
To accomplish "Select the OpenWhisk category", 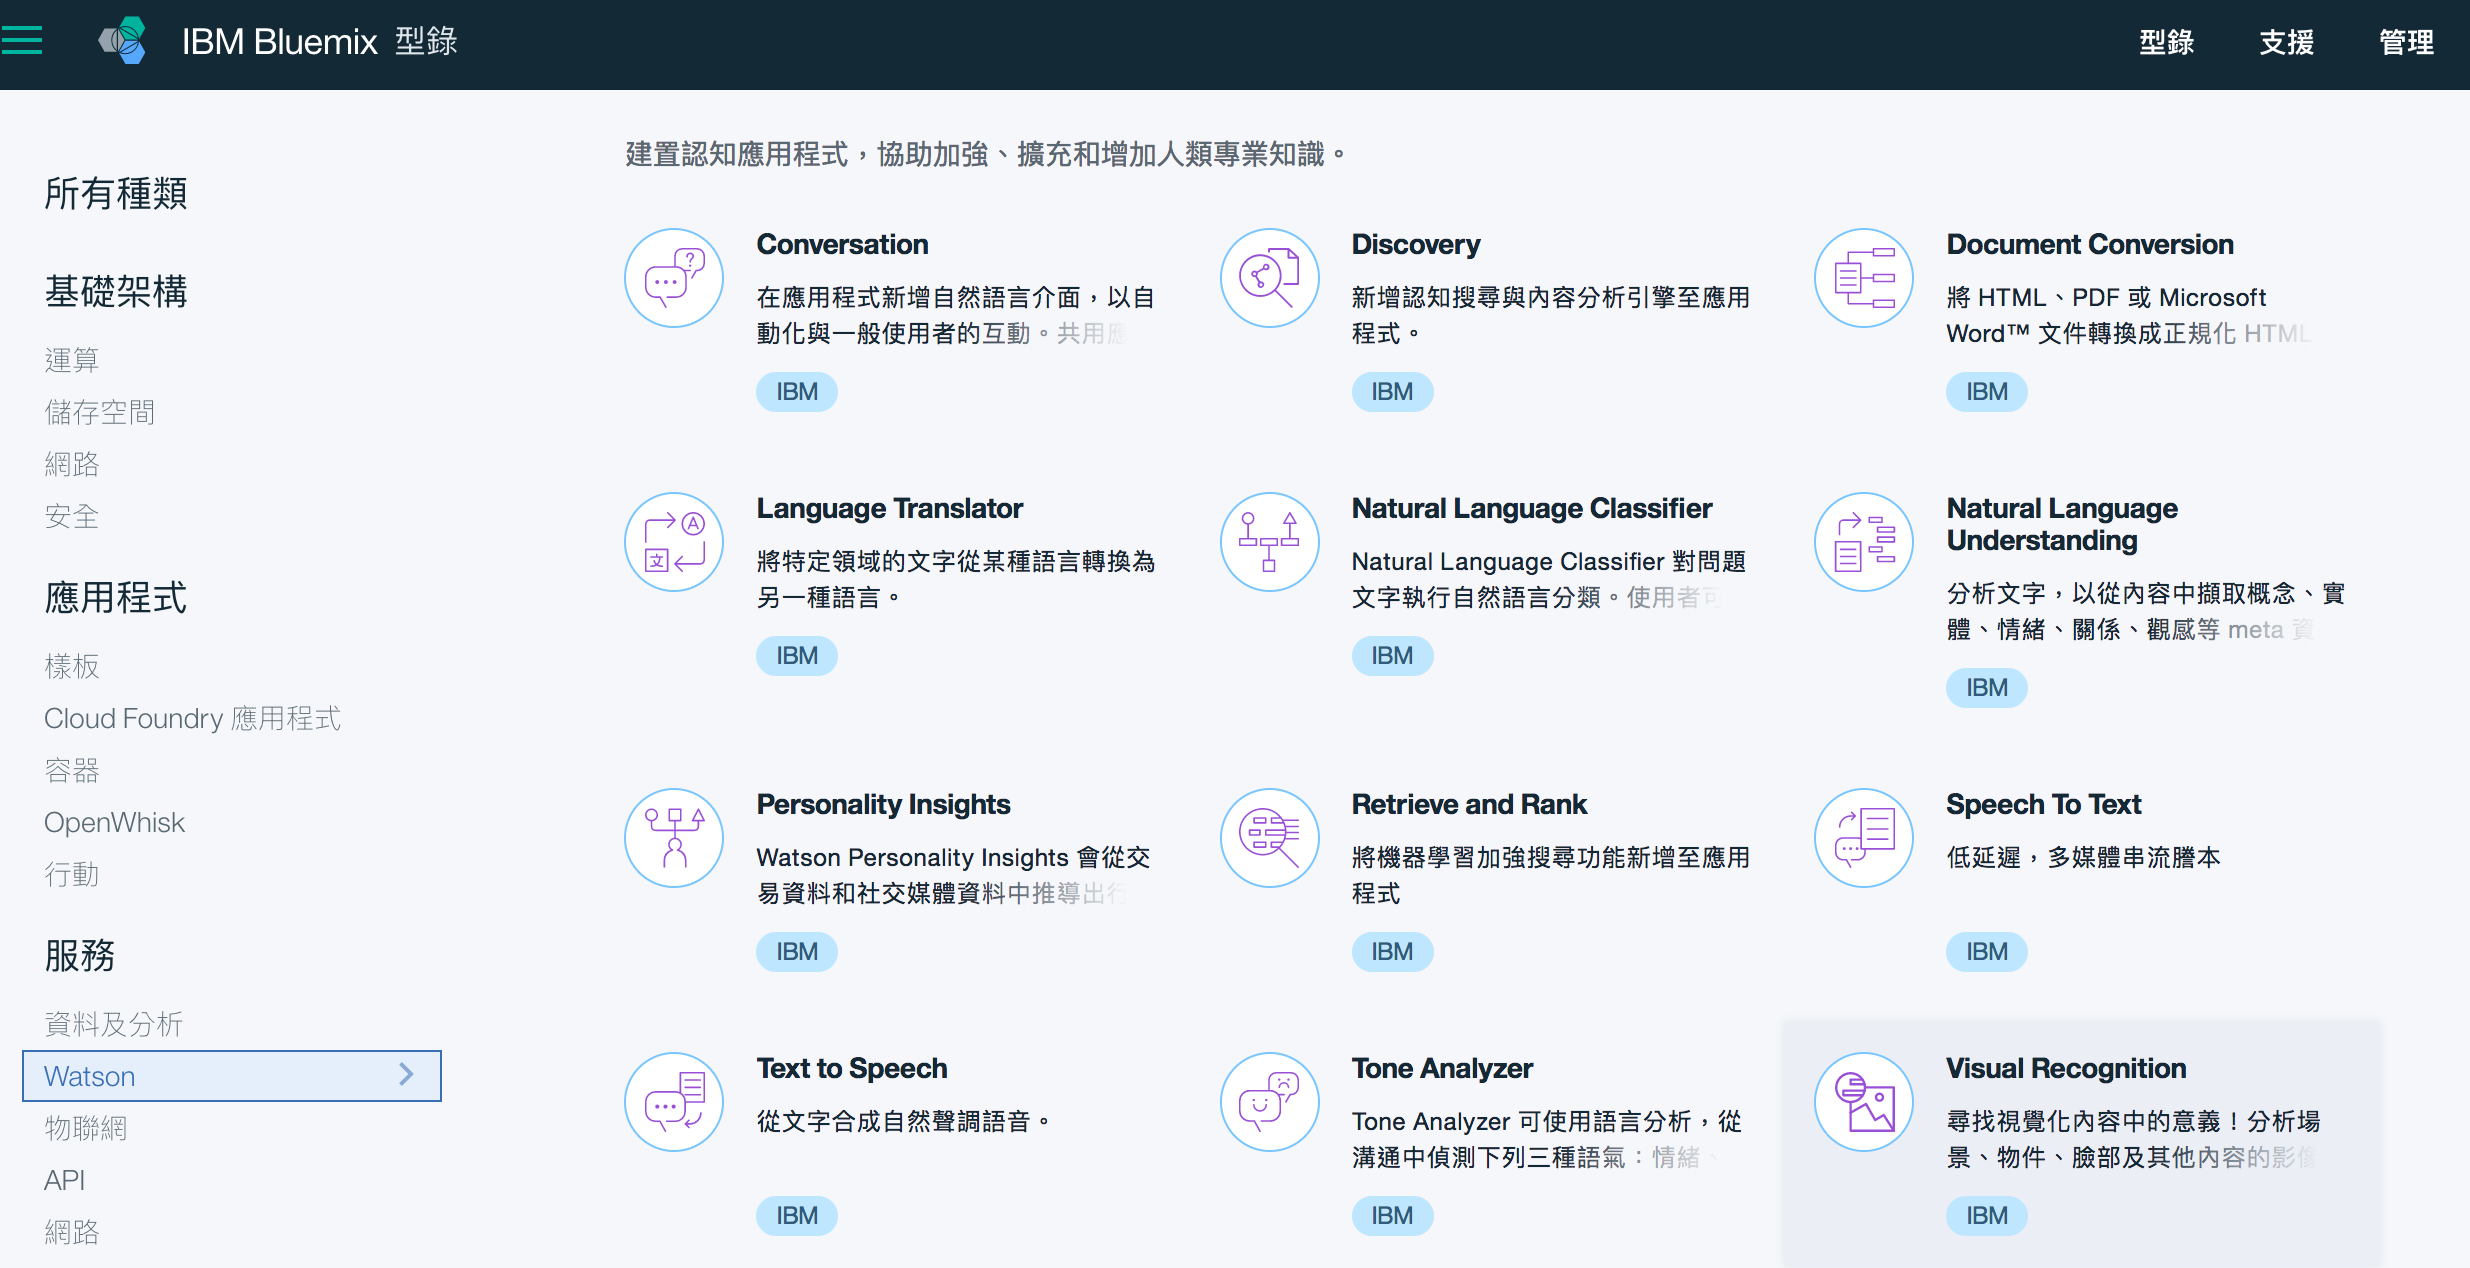I will (115, 822).
